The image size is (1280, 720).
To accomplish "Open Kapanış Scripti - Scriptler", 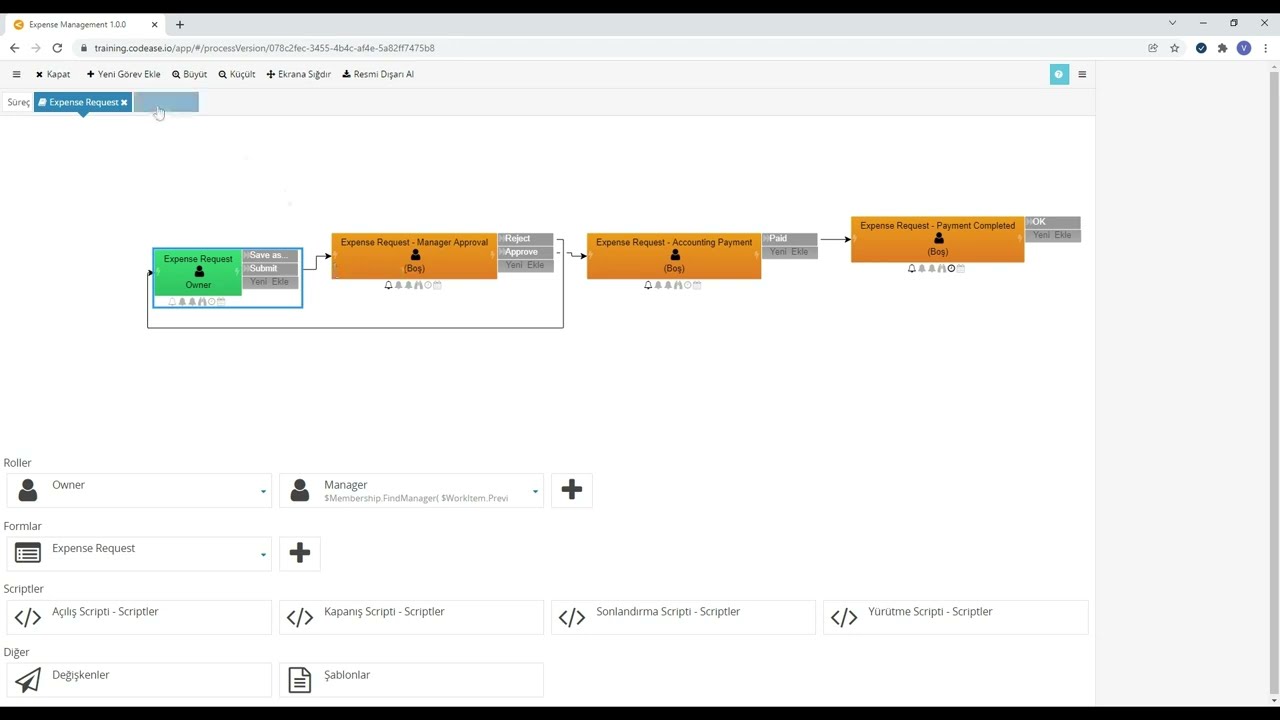I will point(411,617).
